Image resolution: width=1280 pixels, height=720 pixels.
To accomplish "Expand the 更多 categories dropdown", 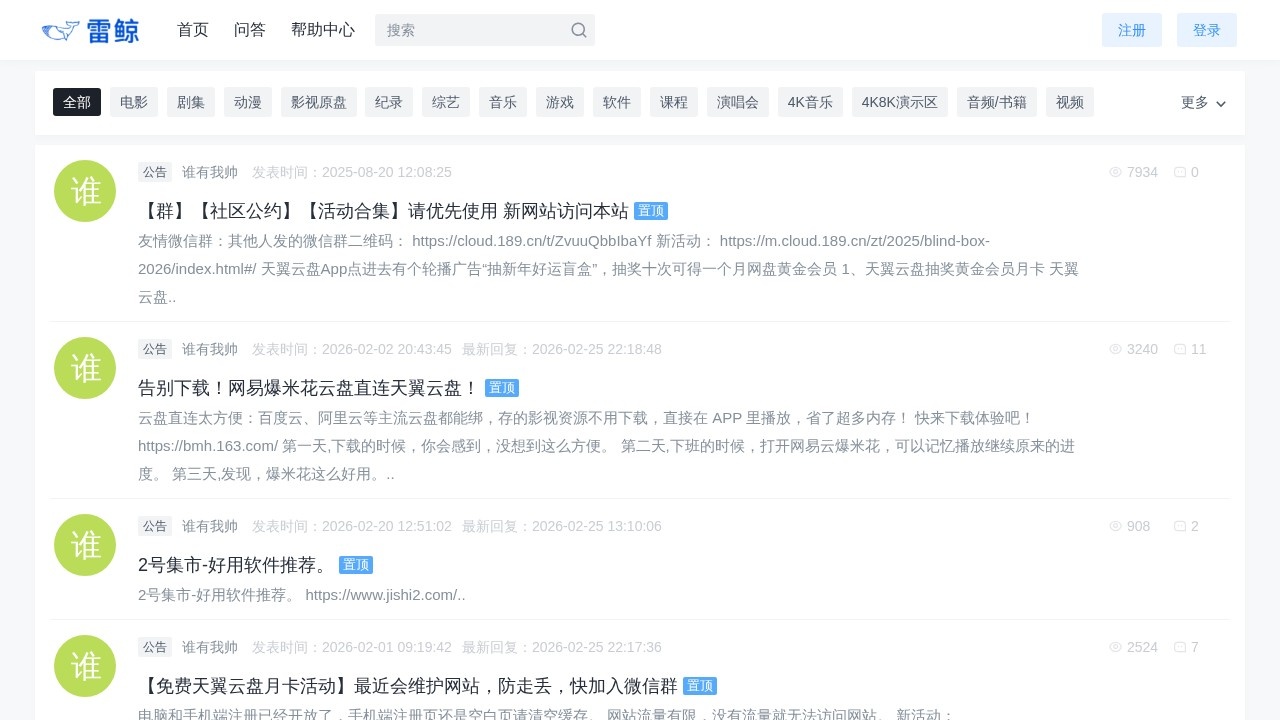I will pyautogui.click(x=1203, y=102).
